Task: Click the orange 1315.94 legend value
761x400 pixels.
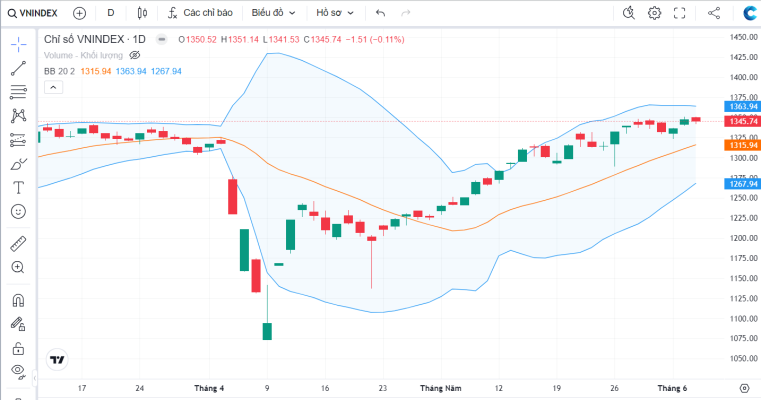Action: (x=96, y=71)
